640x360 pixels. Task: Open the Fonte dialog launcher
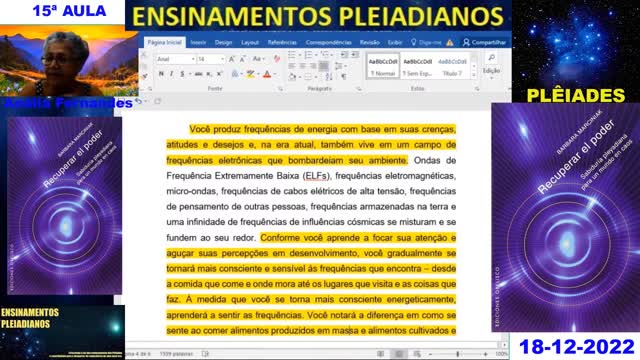tap(280, 89)
